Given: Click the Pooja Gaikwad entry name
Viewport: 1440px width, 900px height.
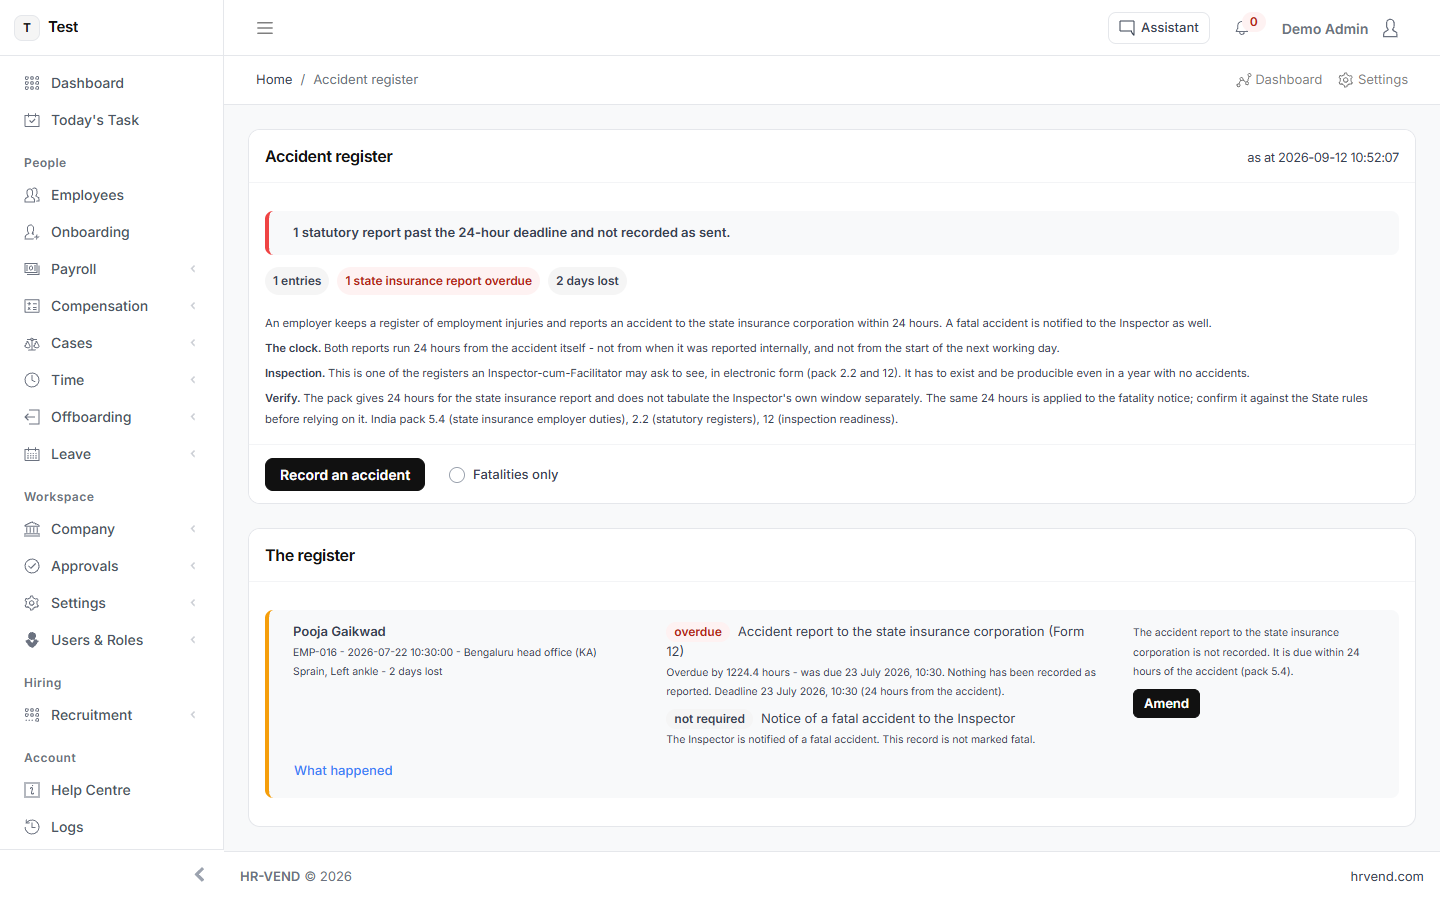Looking at the screenshot, I should coord(339,632).
